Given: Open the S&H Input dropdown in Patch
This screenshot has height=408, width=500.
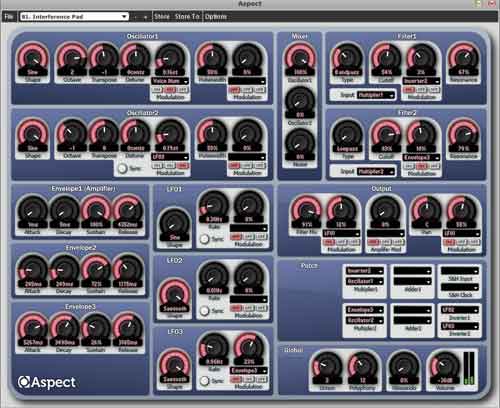Looking at the screenshot, I should click(460, 271).
